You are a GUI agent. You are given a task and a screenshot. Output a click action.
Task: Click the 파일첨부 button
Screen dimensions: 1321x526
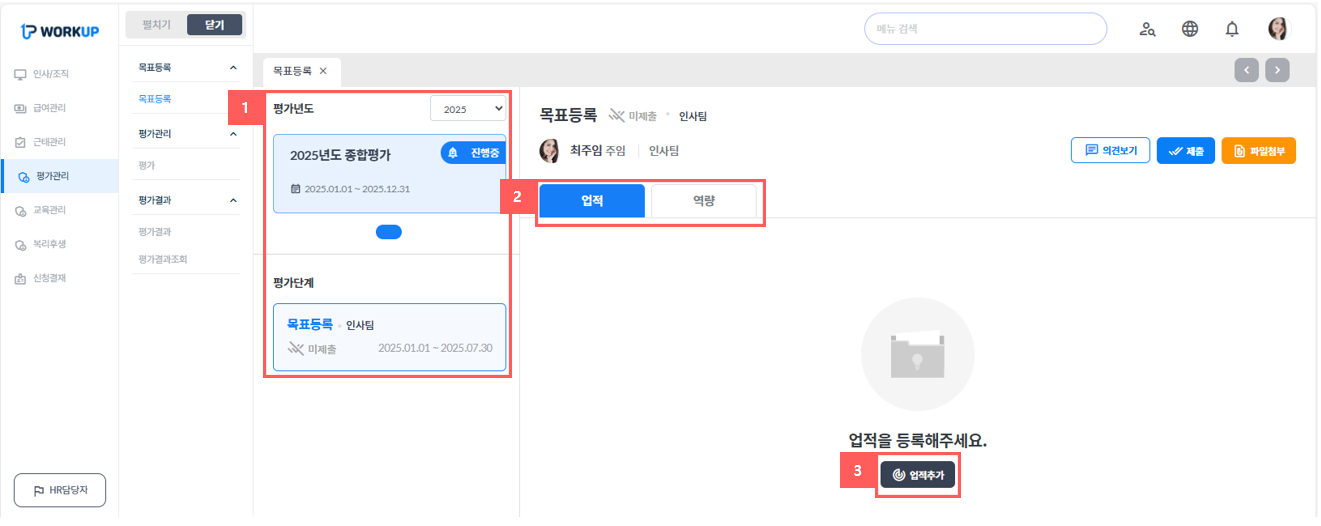coord(1258,151)
